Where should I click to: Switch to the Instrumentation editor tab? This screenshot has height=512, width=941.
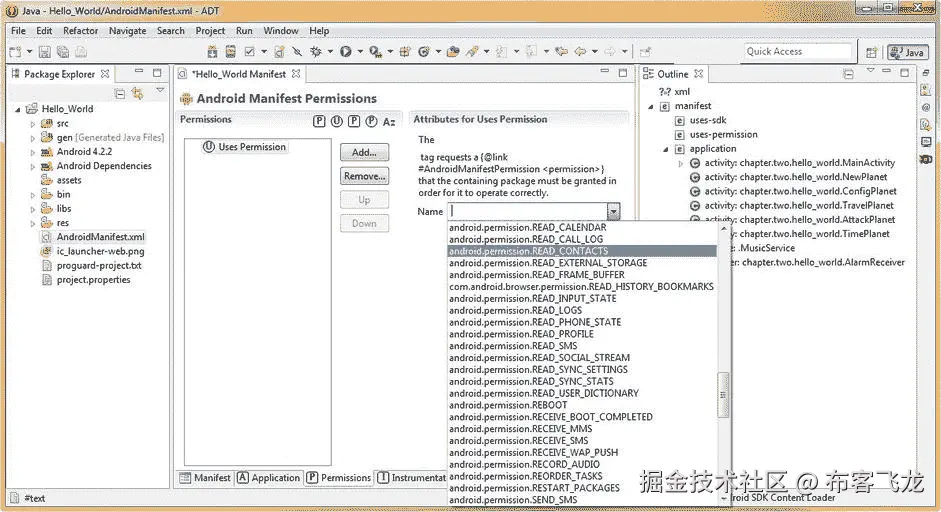(x=413, y=478)
